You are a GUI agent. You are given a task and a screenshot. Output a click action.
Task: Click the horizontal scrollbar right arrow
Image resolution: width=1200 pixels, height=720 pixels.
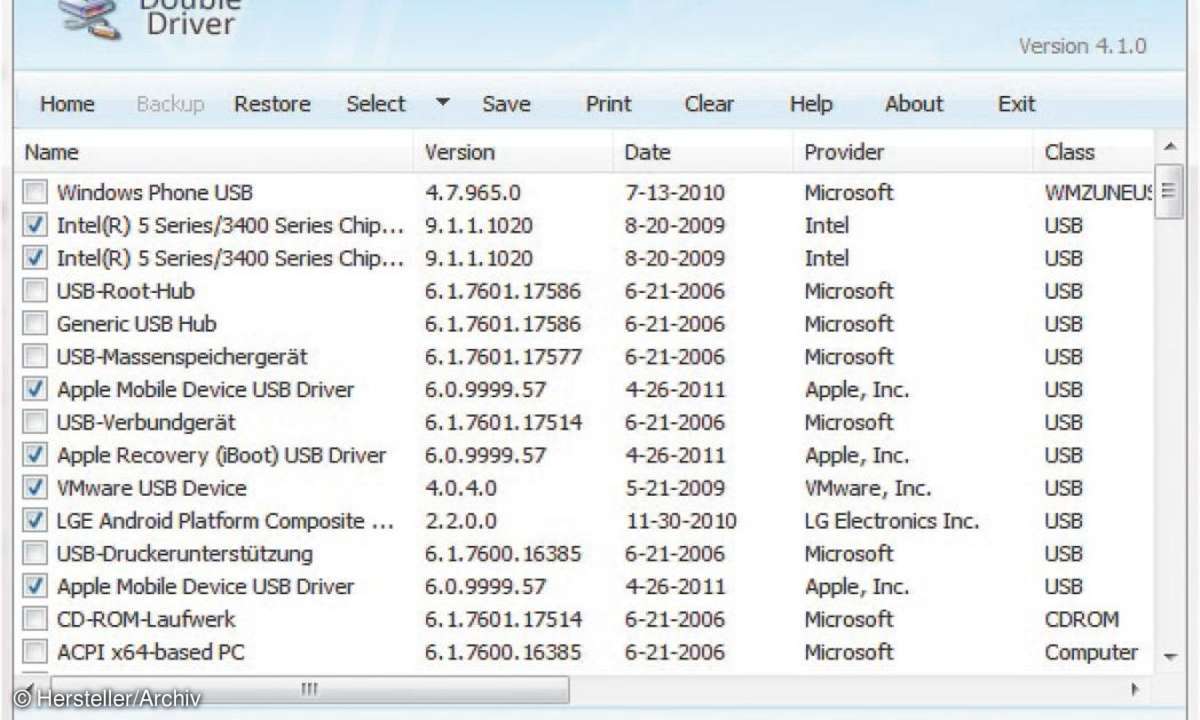coord(1136,689)
